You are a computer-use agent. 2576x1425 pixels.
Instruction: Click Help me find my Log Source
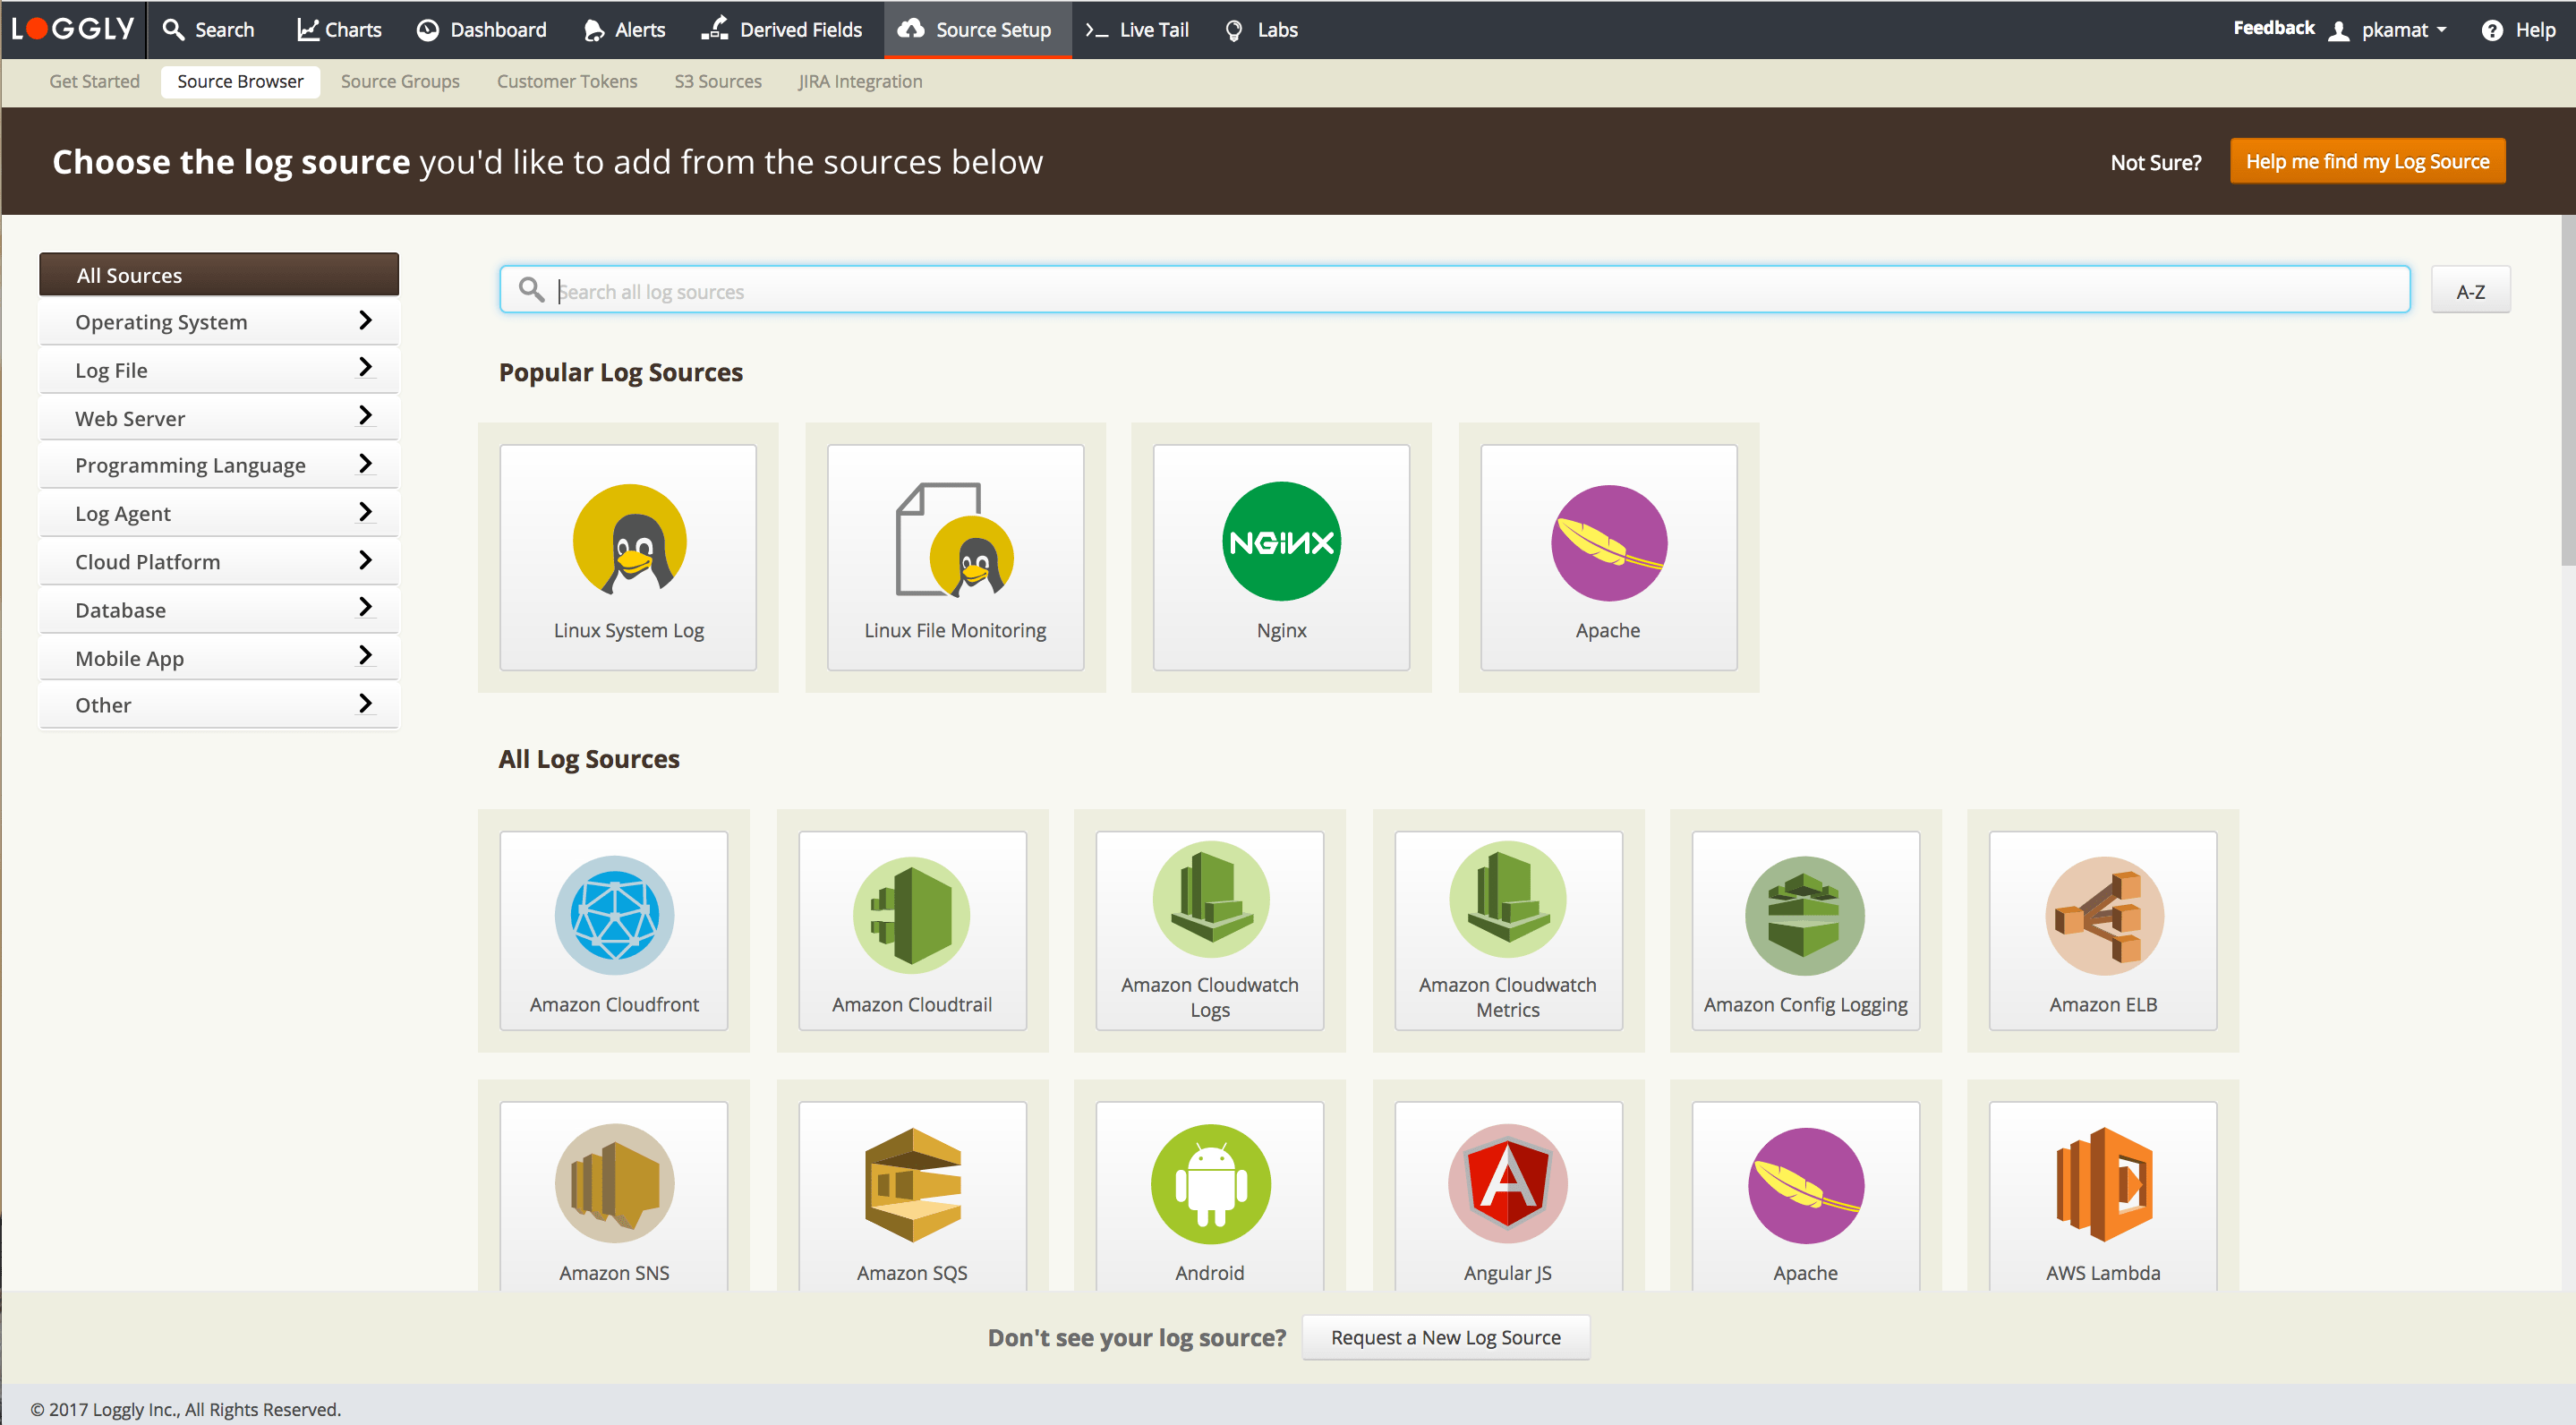click(2366, 161)
